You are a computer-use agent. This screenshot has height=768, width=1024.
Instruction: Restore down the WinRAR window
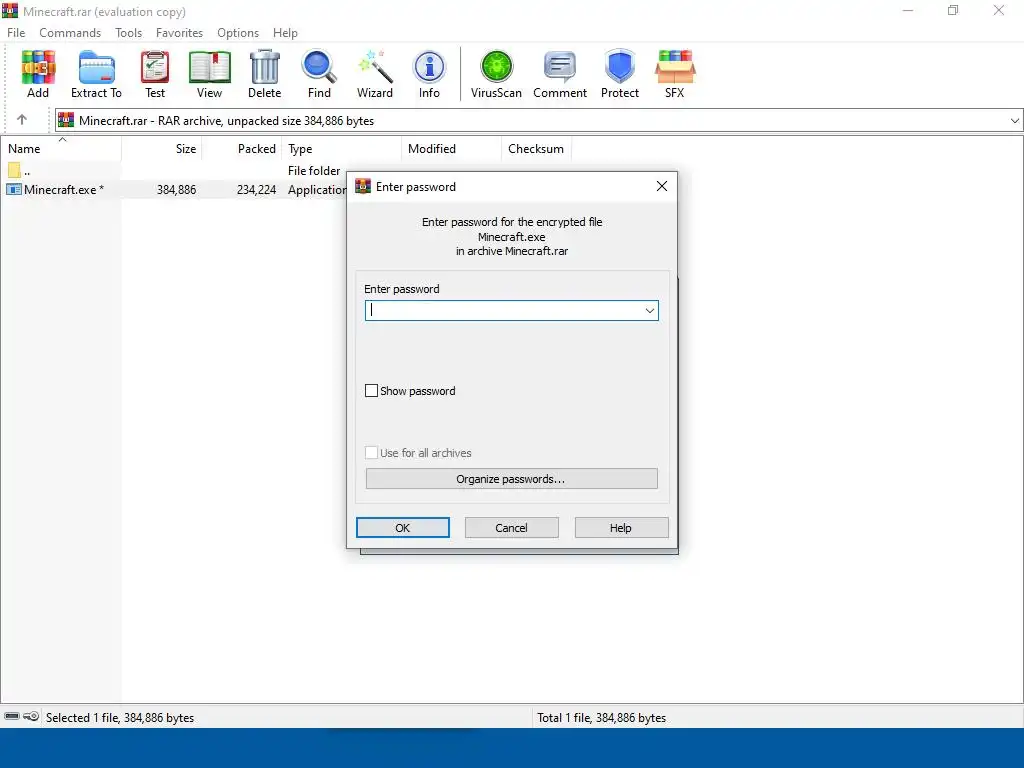[953, 10]
